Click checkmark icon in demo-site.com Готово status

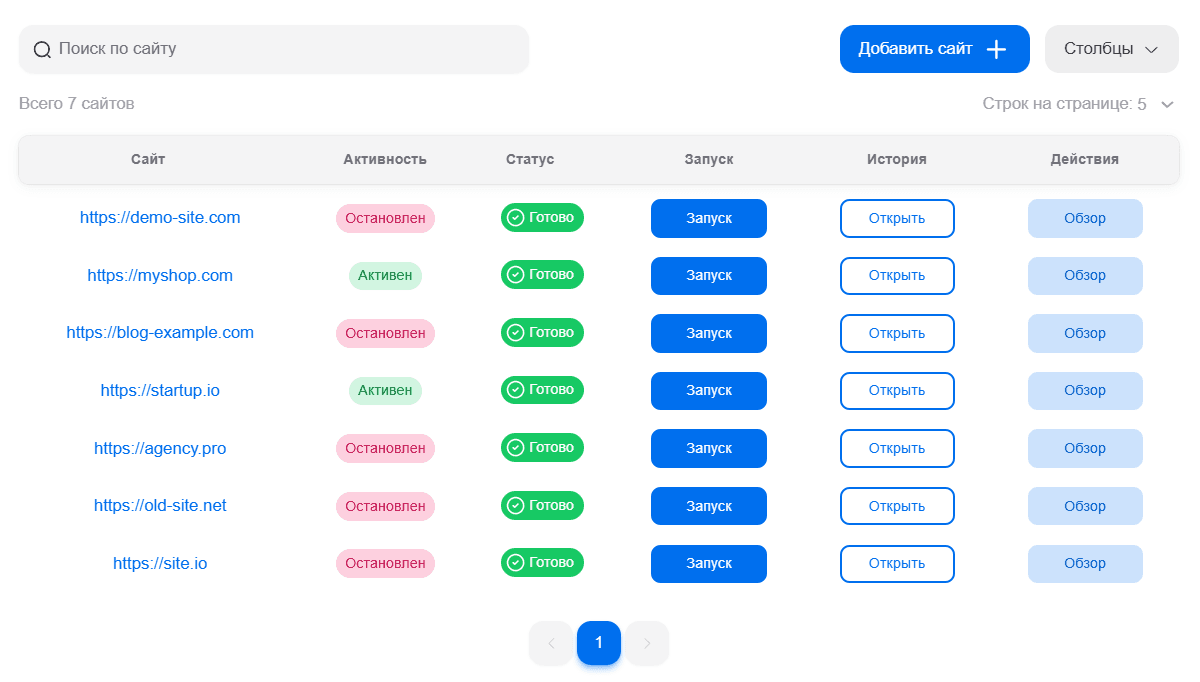coord(516,218)
